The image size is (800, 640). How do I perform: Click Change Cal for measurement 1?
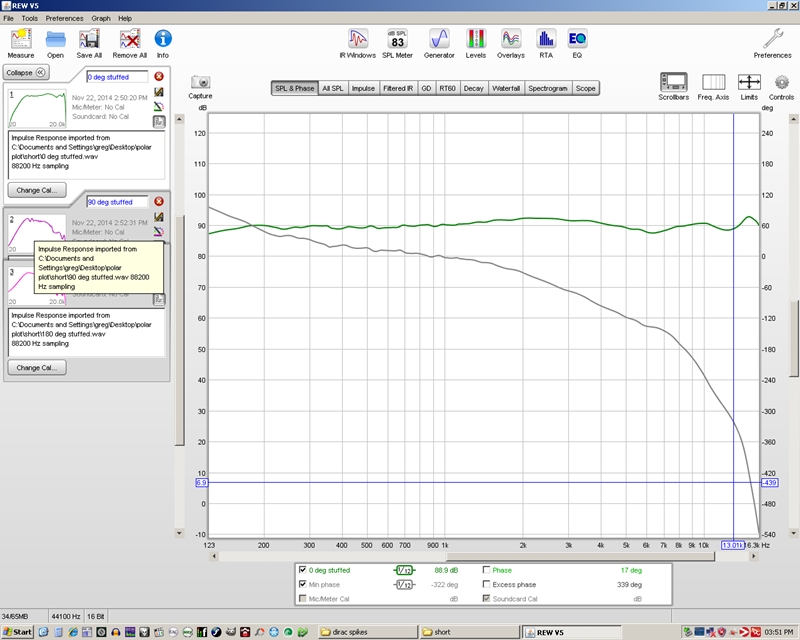[x=37, y=190]
